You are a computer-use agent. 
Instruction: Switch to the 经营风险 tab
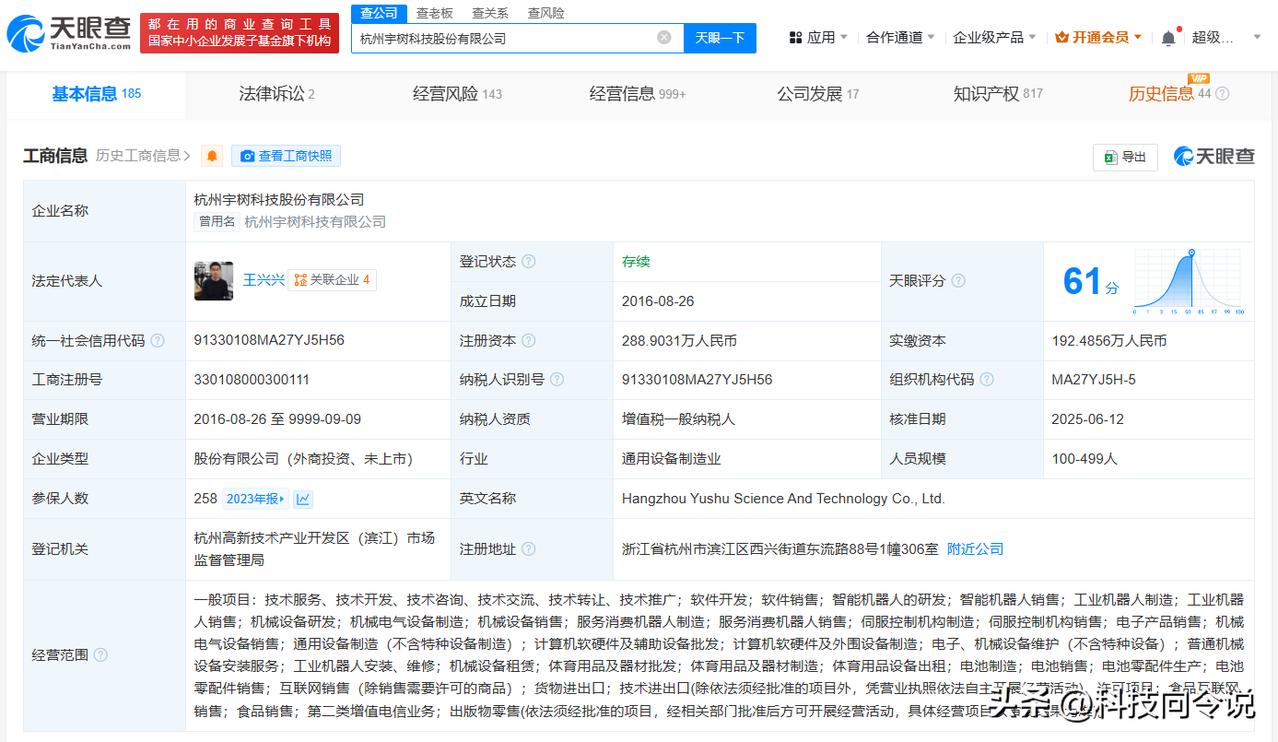[457, 94]
